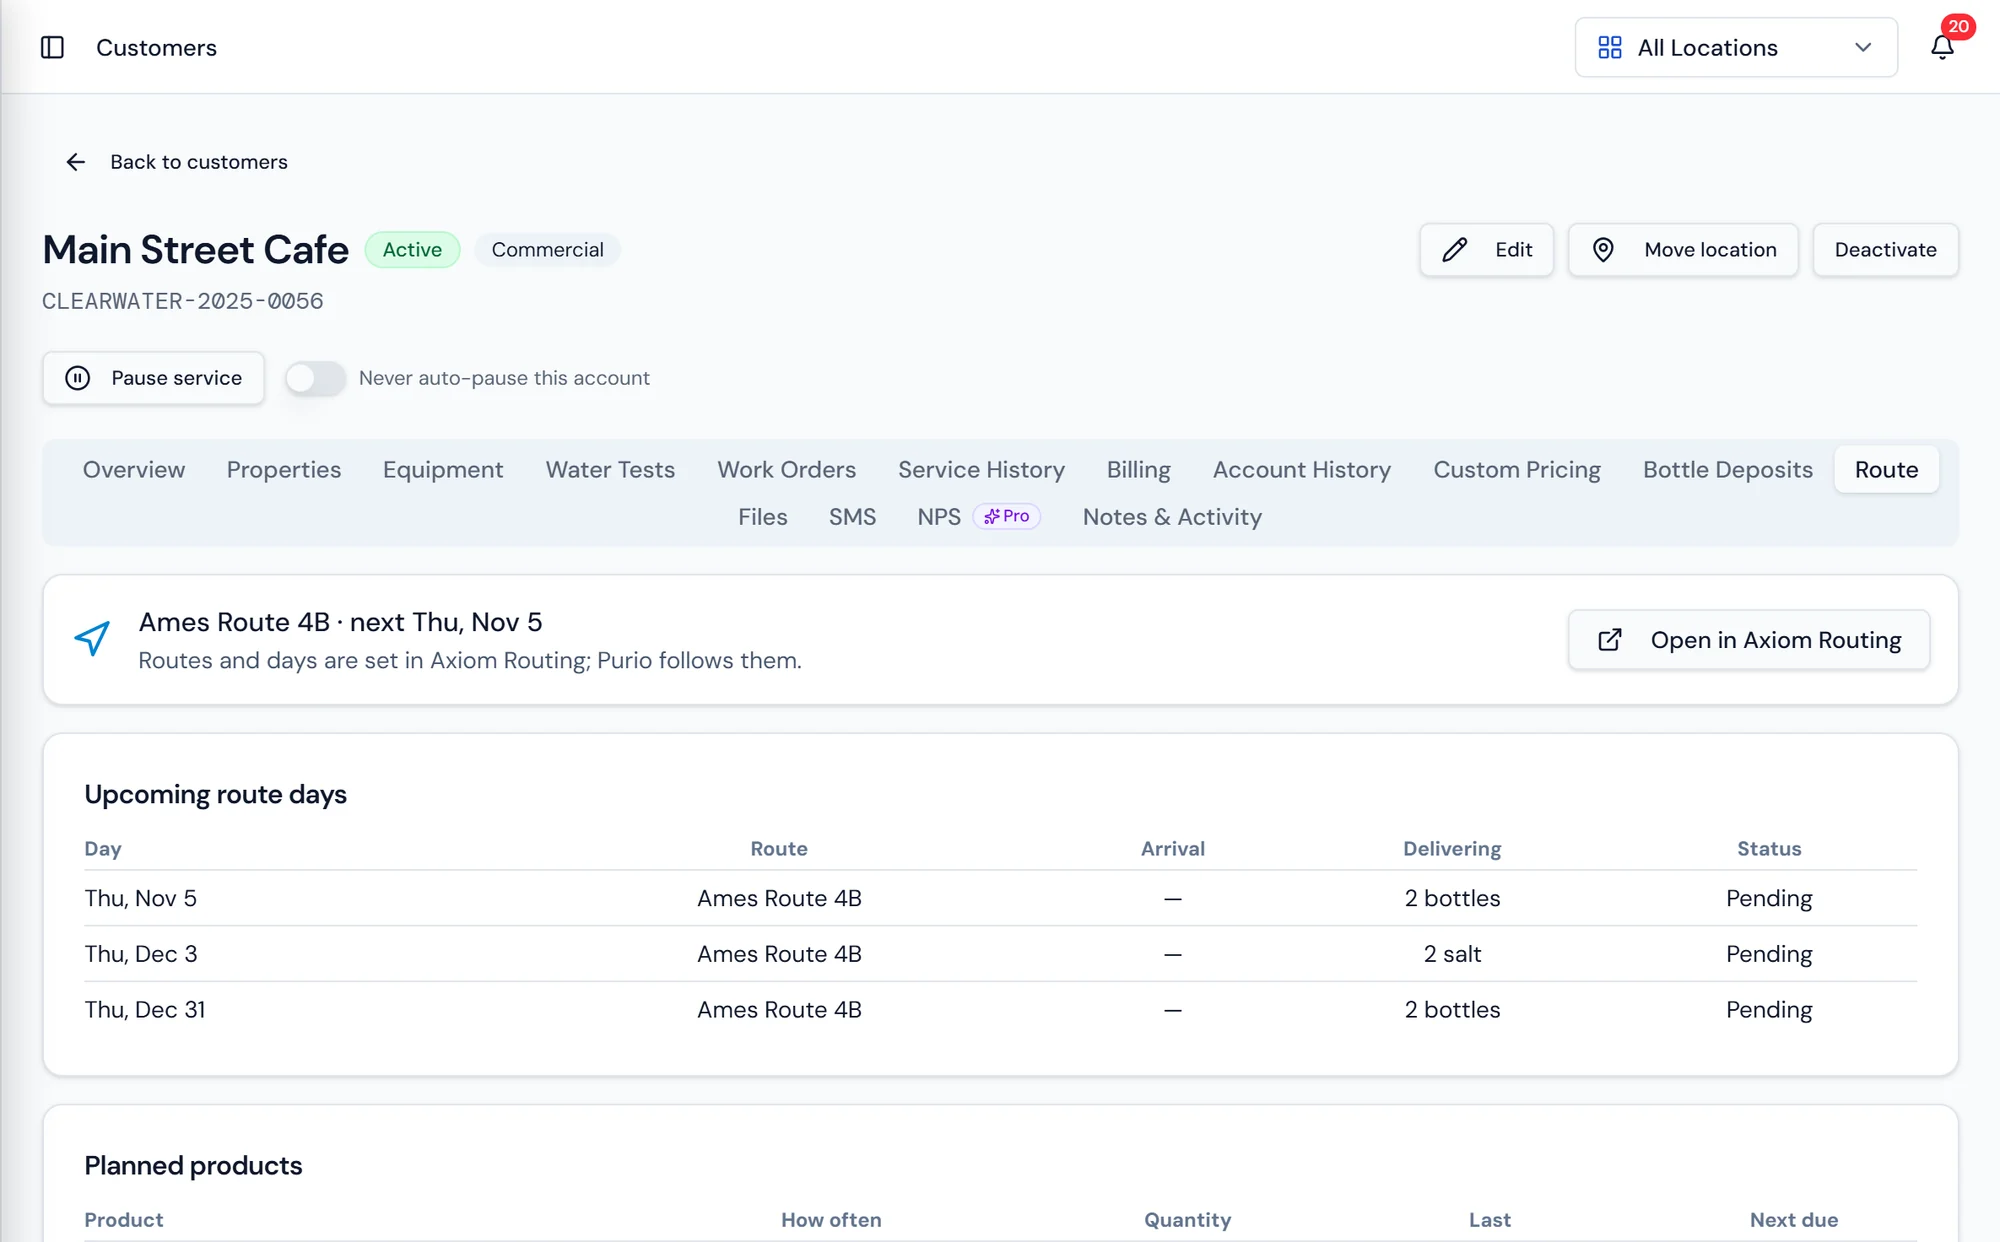Click the Deactivate button

1885,250
